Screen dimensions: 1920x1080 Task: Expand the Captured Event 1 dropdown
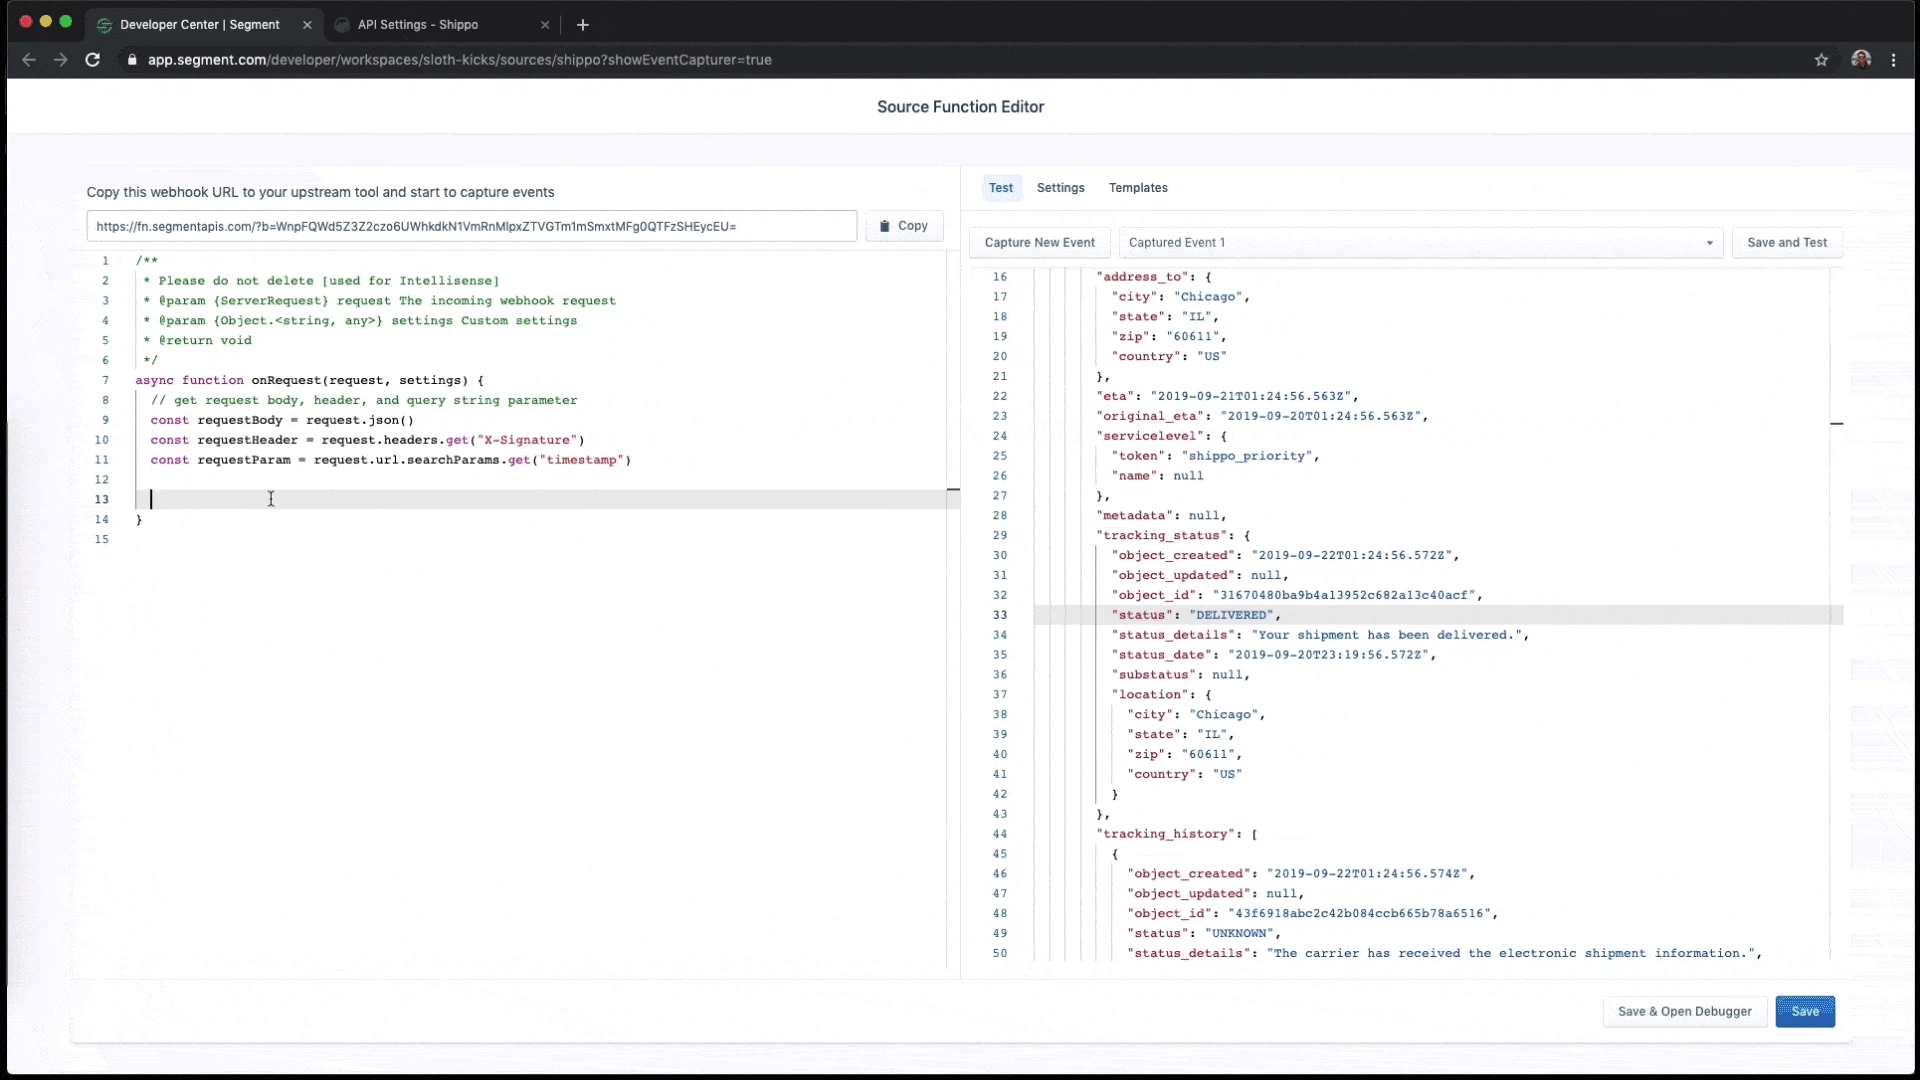(x=1420, y=243)
